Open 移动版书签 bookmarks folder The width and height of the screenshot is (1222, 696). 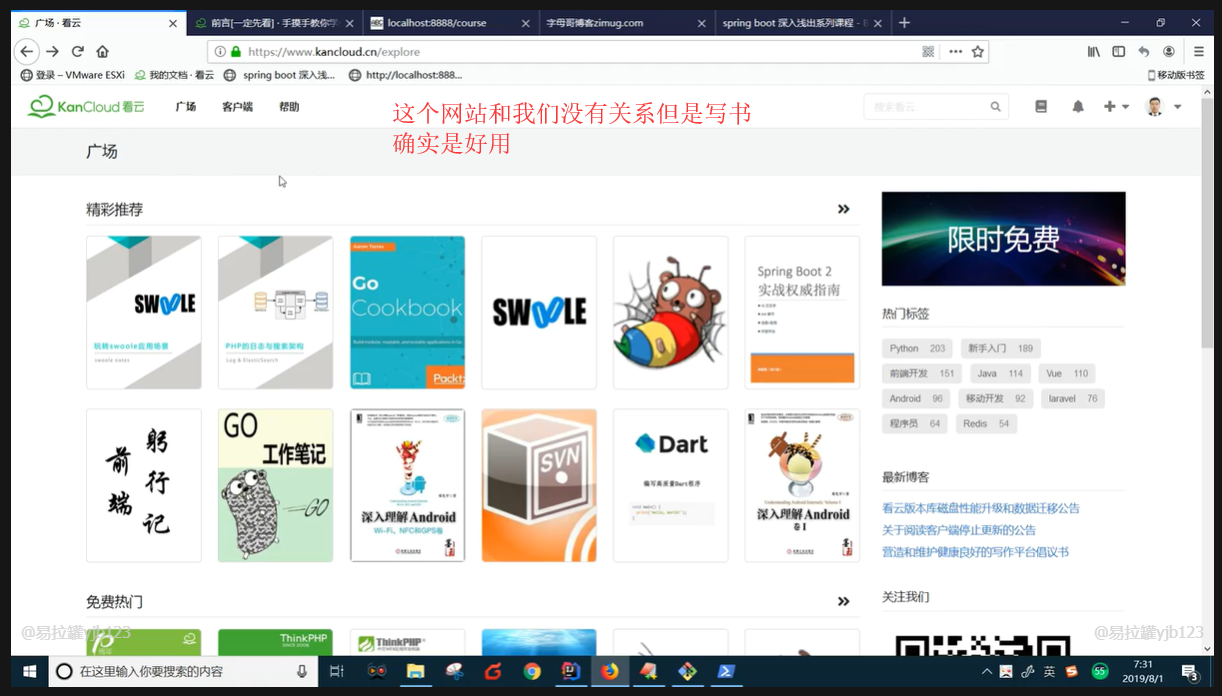click(1176, 75)
